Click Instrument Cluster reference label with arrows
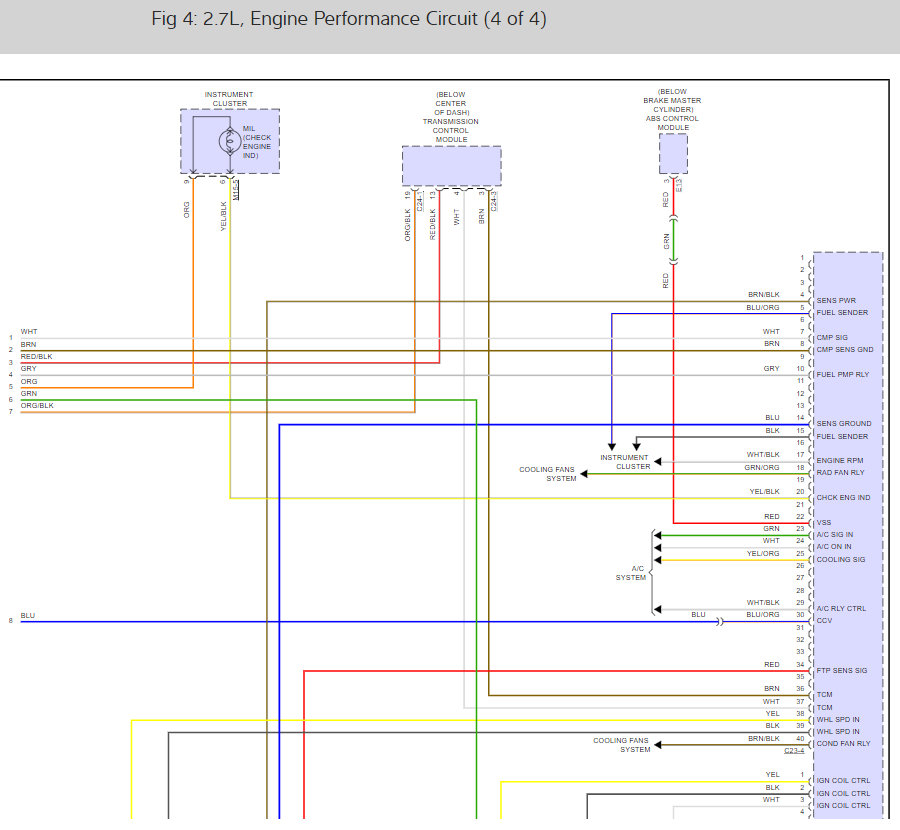This screenshot has width=900, height=830. [624, 462]
